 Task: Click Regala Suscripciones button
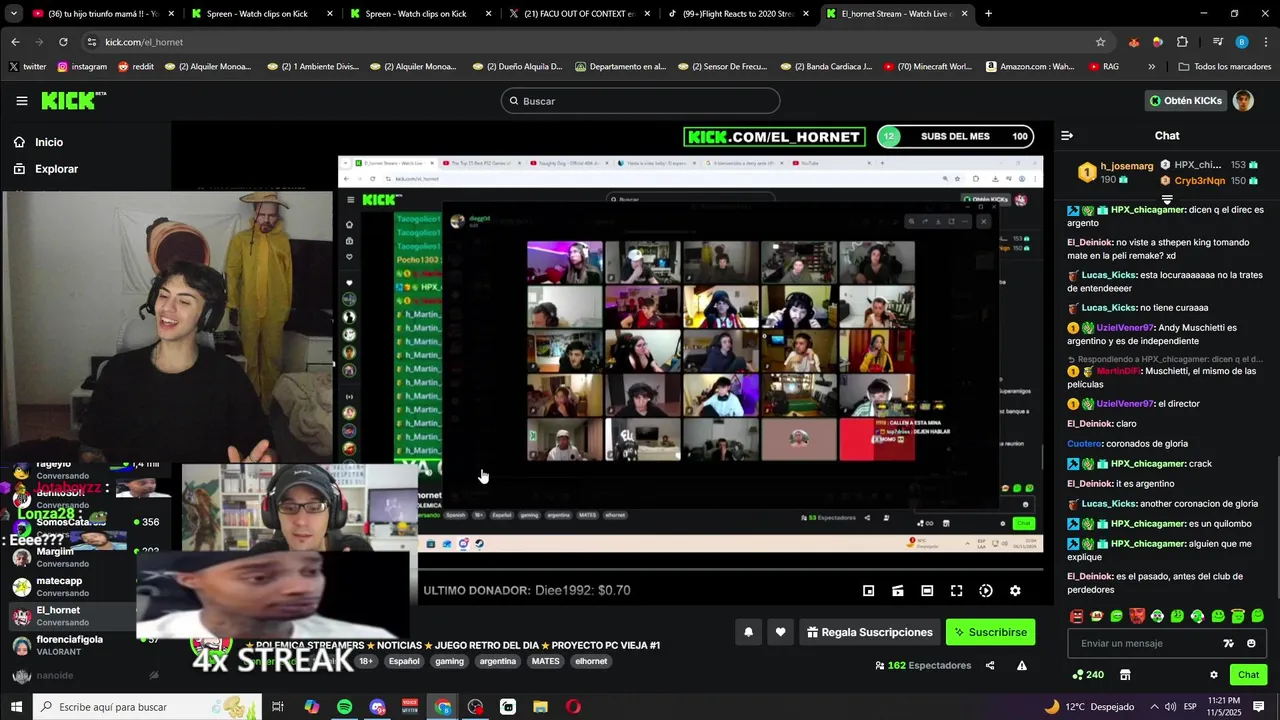(870, 632)
